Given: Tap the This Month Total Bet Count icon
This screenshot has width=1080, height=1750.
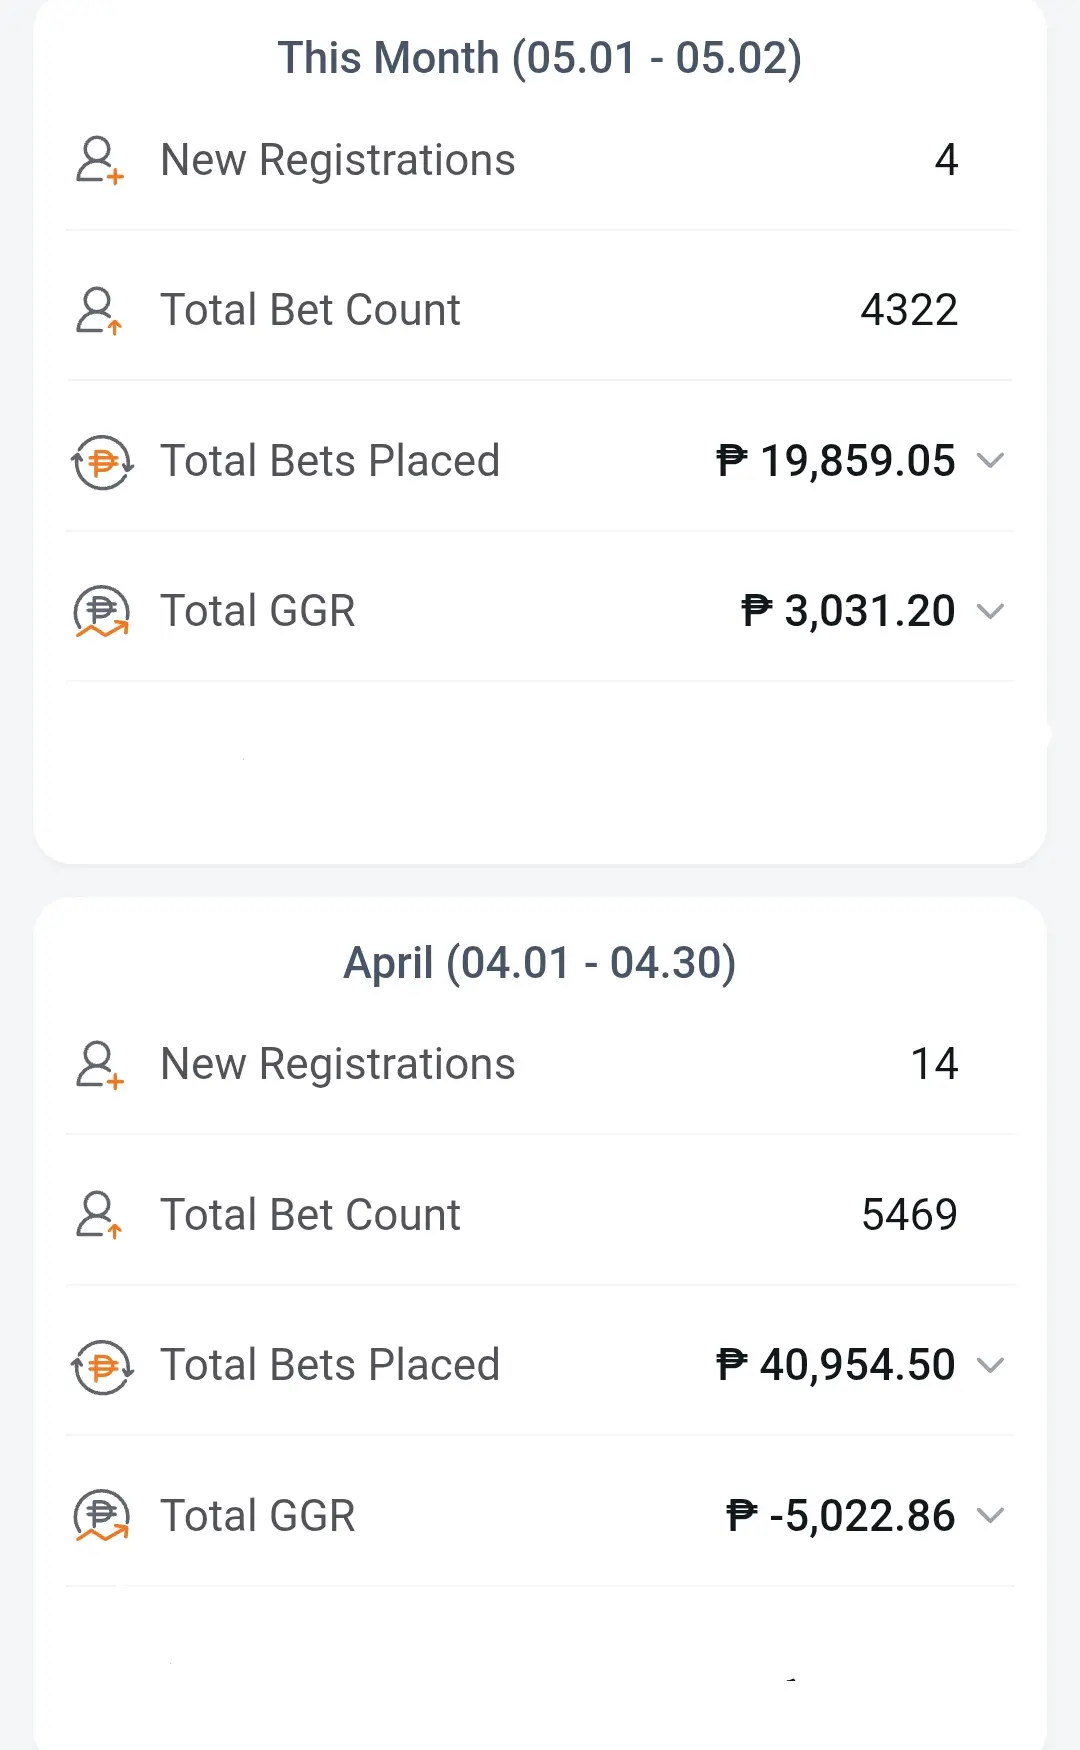Looking at the screenshot, I should [x=100, y=311].
